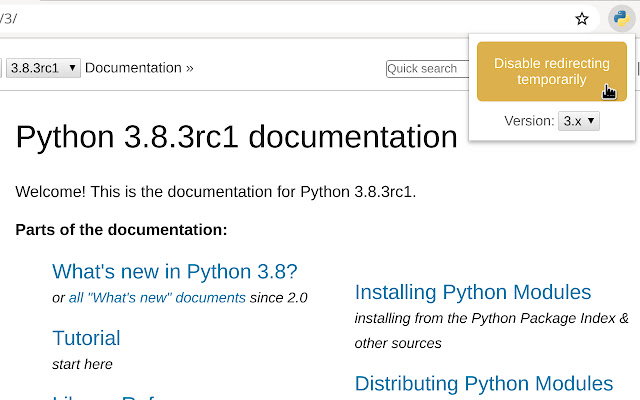This screenshot has width=640, height=400.
Task: Click the Python extension icon
Action: click(x=621, y=18)
